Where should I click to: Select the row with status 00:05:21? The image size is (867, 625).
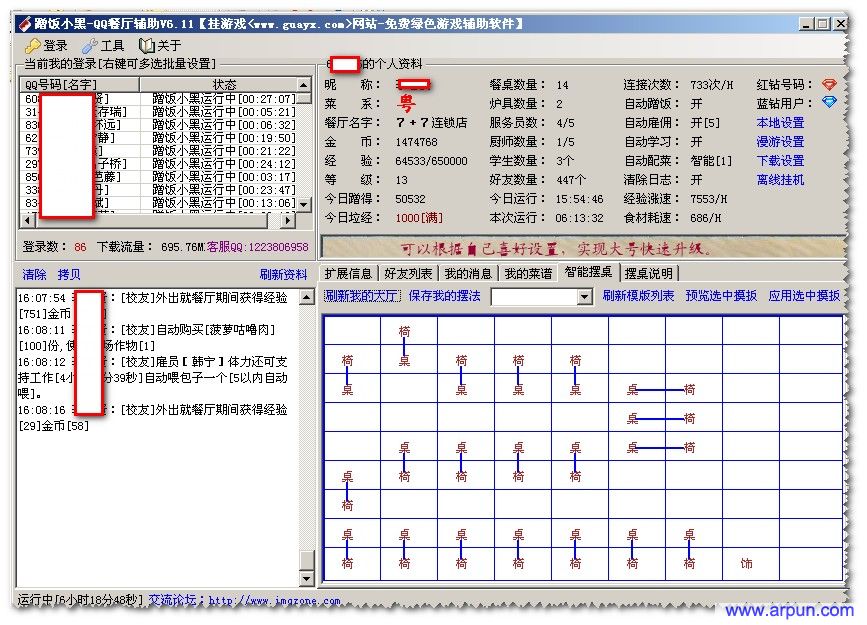point(159,112)
